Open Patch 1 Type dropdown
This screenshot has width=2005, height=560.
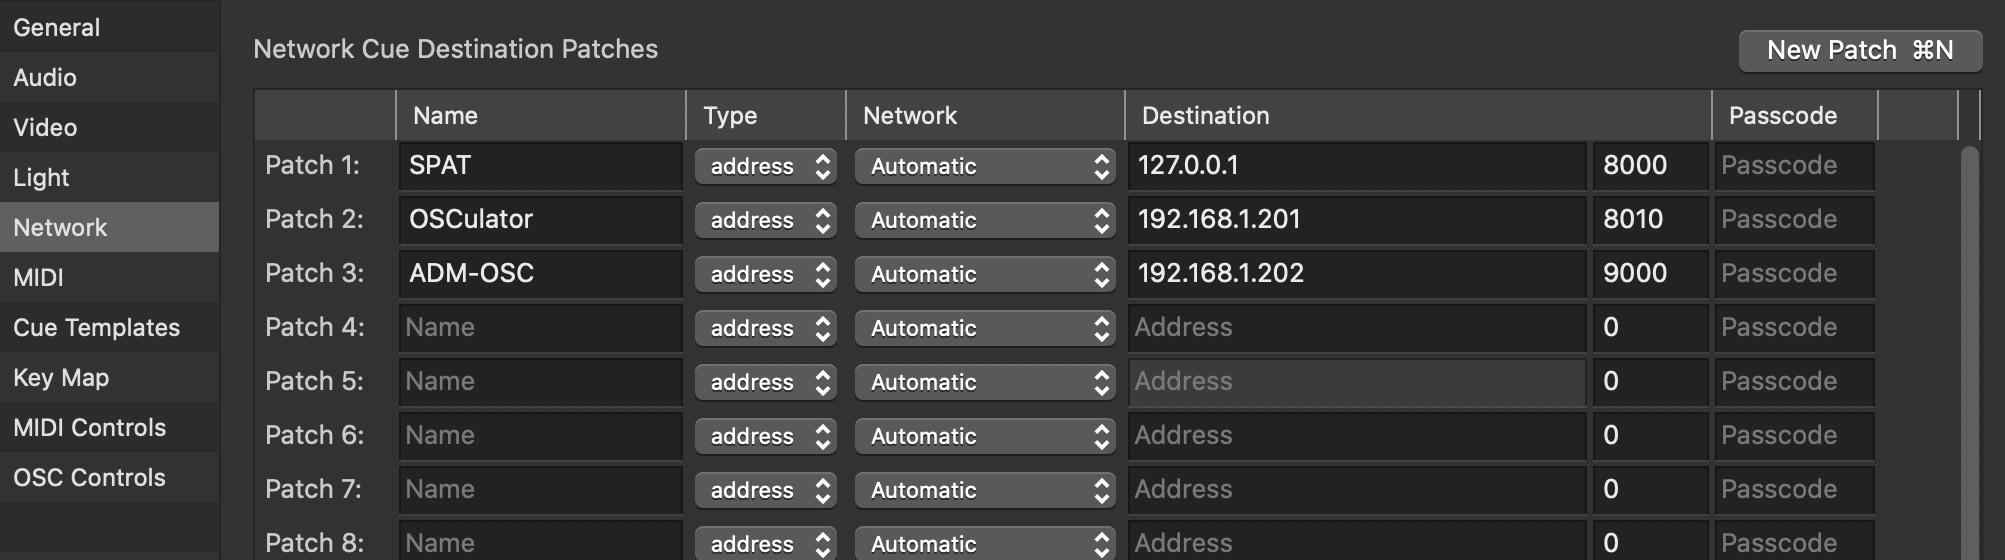coord(766,167)
